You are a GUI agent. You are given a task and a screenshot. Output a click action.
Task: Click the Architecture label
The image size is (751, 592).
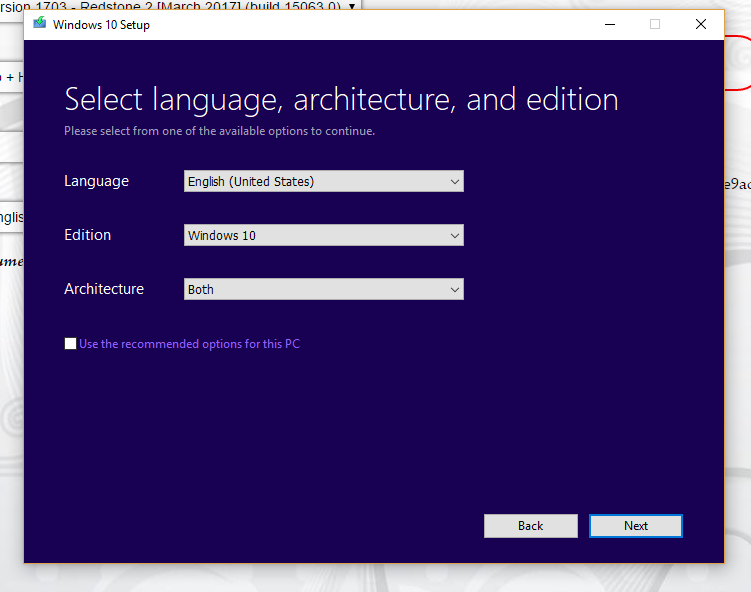pyautogui.click(x=104, y=289)
